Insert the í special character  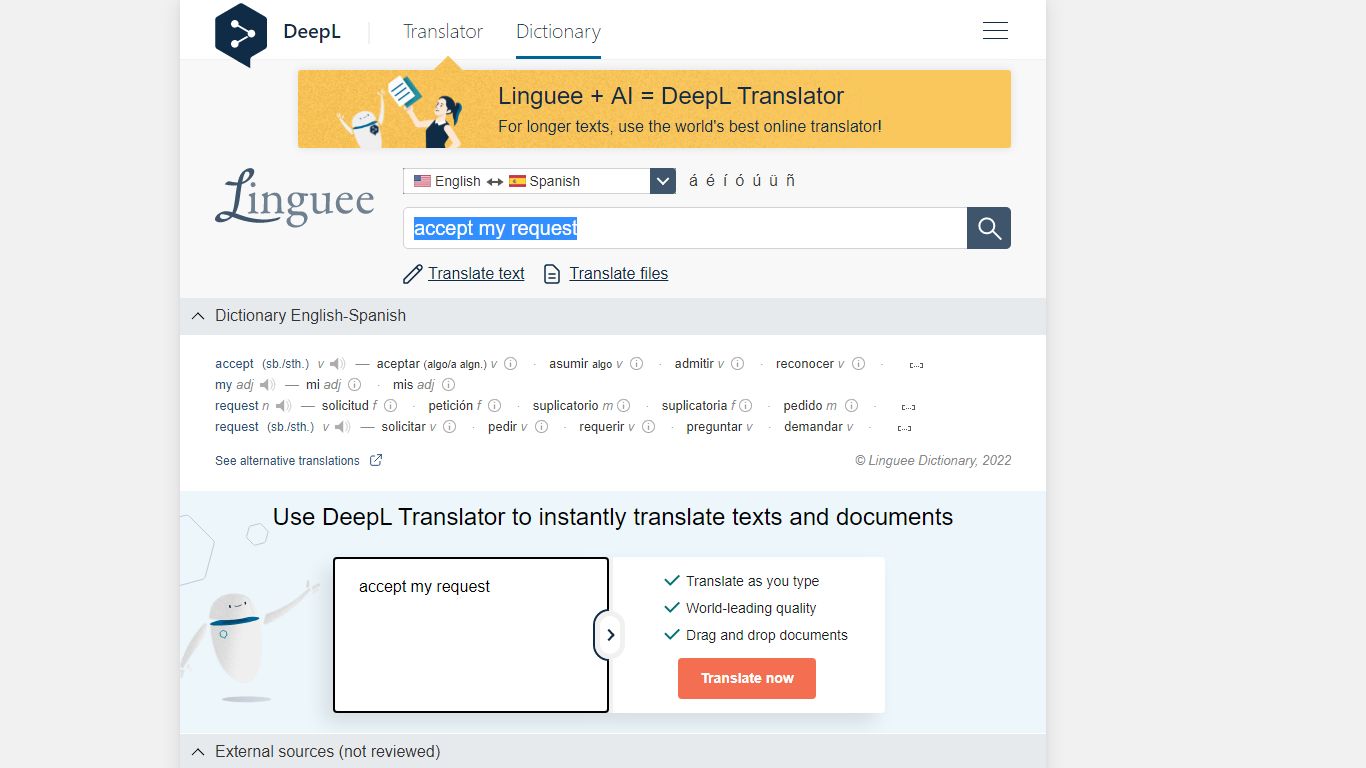click(725, 181)
